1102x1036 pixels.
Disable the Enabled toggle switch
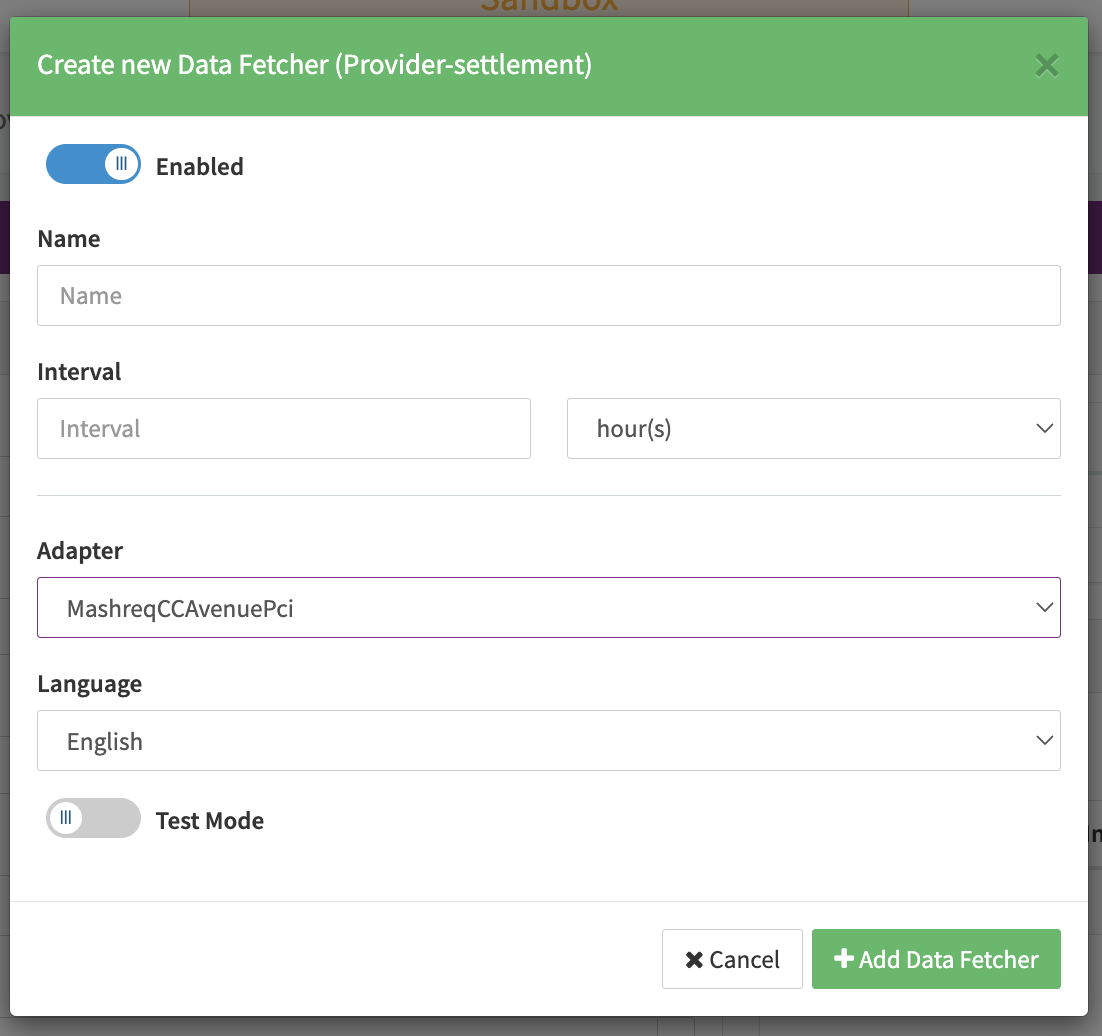[93, 164]
